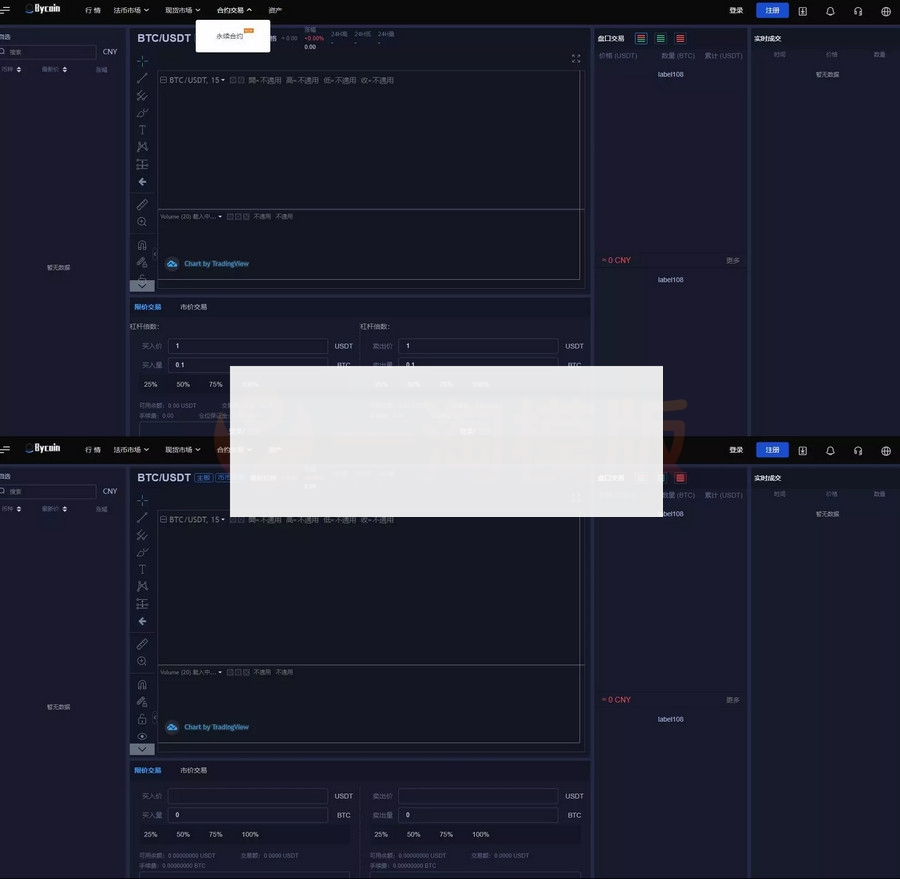The image size is (900, 879).
Task: Collapse the drawing toolbar with the chevron
Action: pos(141,284)
